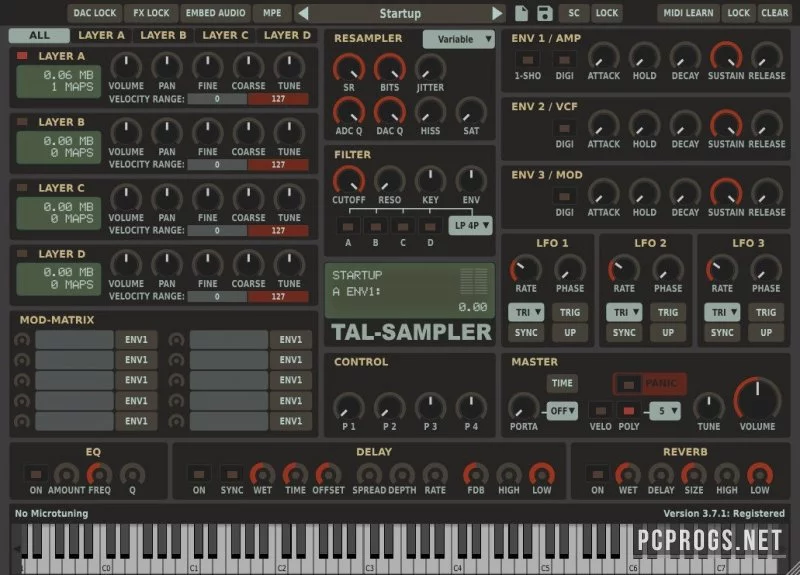This screenshot has width=800, height=575.
Task: Click the LFO 1 RATE knob
Action: click(526, 269)
